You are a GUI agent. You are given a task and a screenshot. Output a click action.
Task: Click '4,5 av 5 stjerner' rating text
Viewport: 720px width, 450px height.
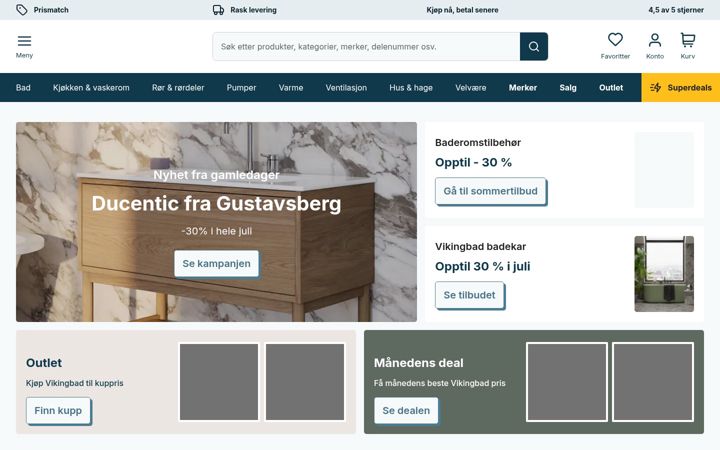[x=675, y=10]
